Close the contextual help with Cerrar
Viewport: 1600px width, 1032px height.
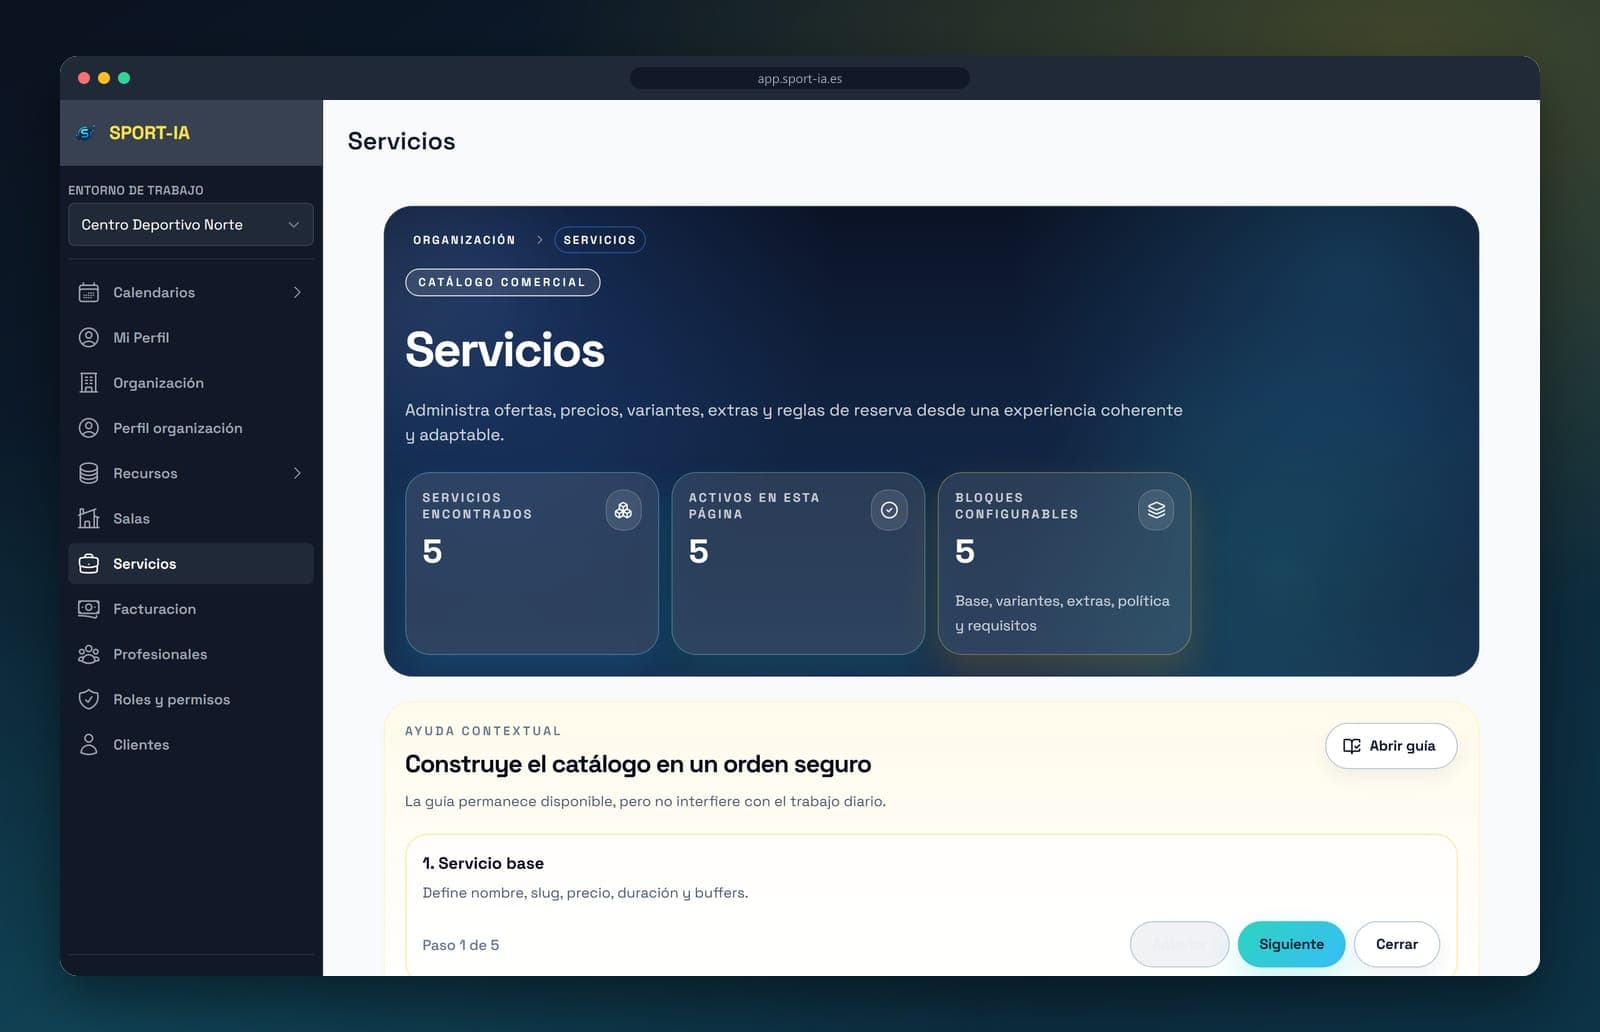[1397, 944]
